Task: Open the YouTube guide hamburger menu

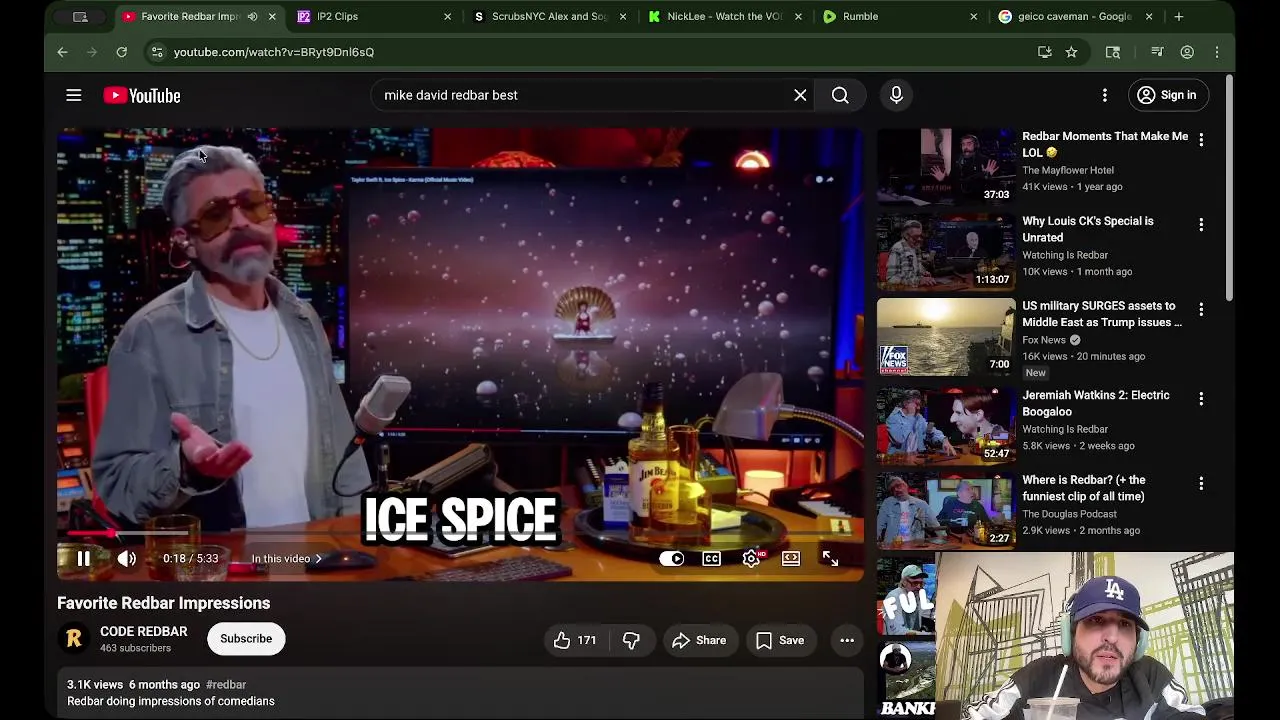Action: tap(73, 96)
